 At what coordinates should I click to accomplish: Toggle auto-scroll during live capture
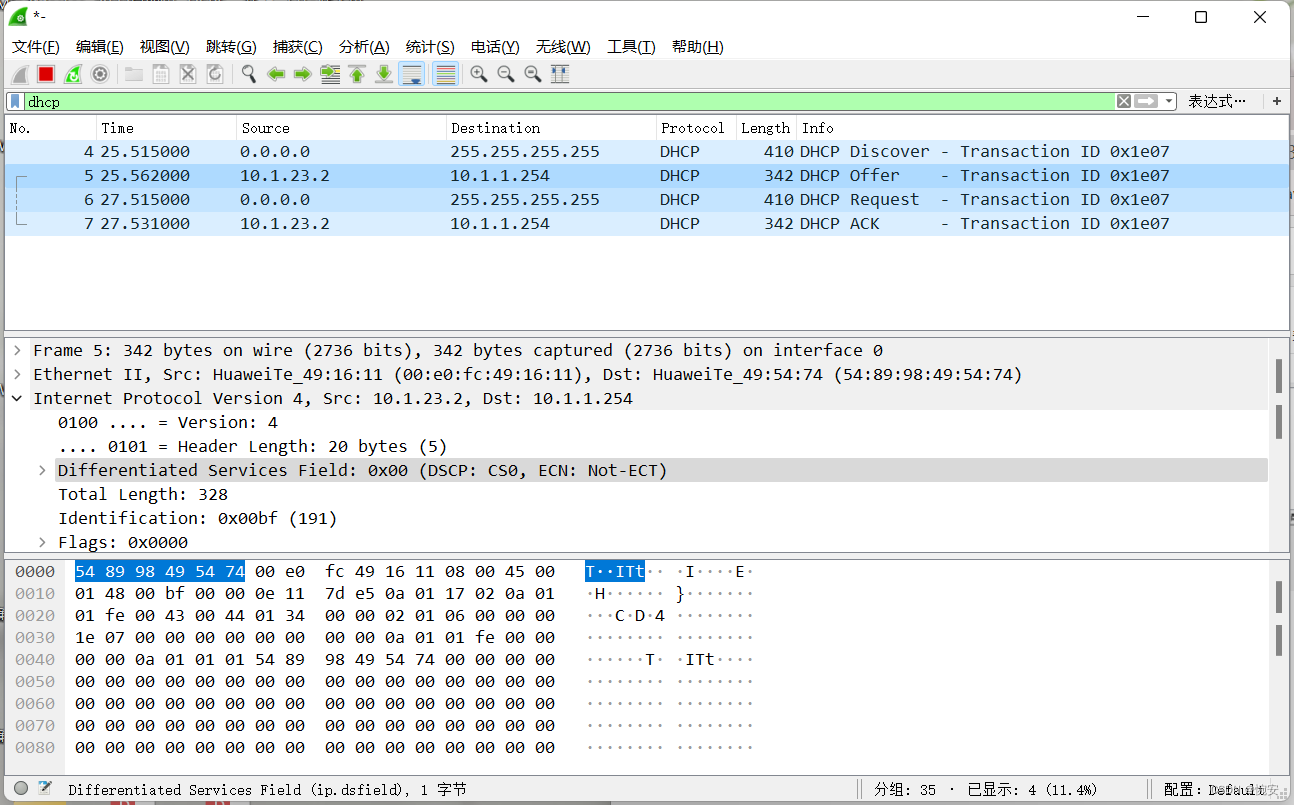coord(411,74)
